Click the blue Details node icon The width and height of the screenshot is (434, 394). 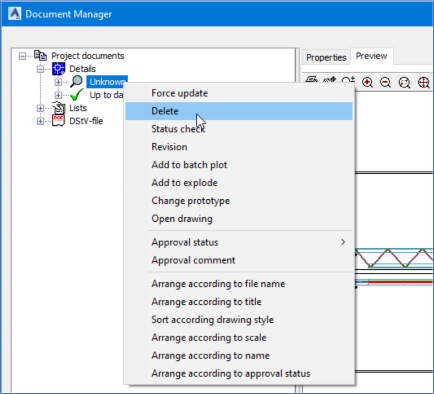(58, 69)
